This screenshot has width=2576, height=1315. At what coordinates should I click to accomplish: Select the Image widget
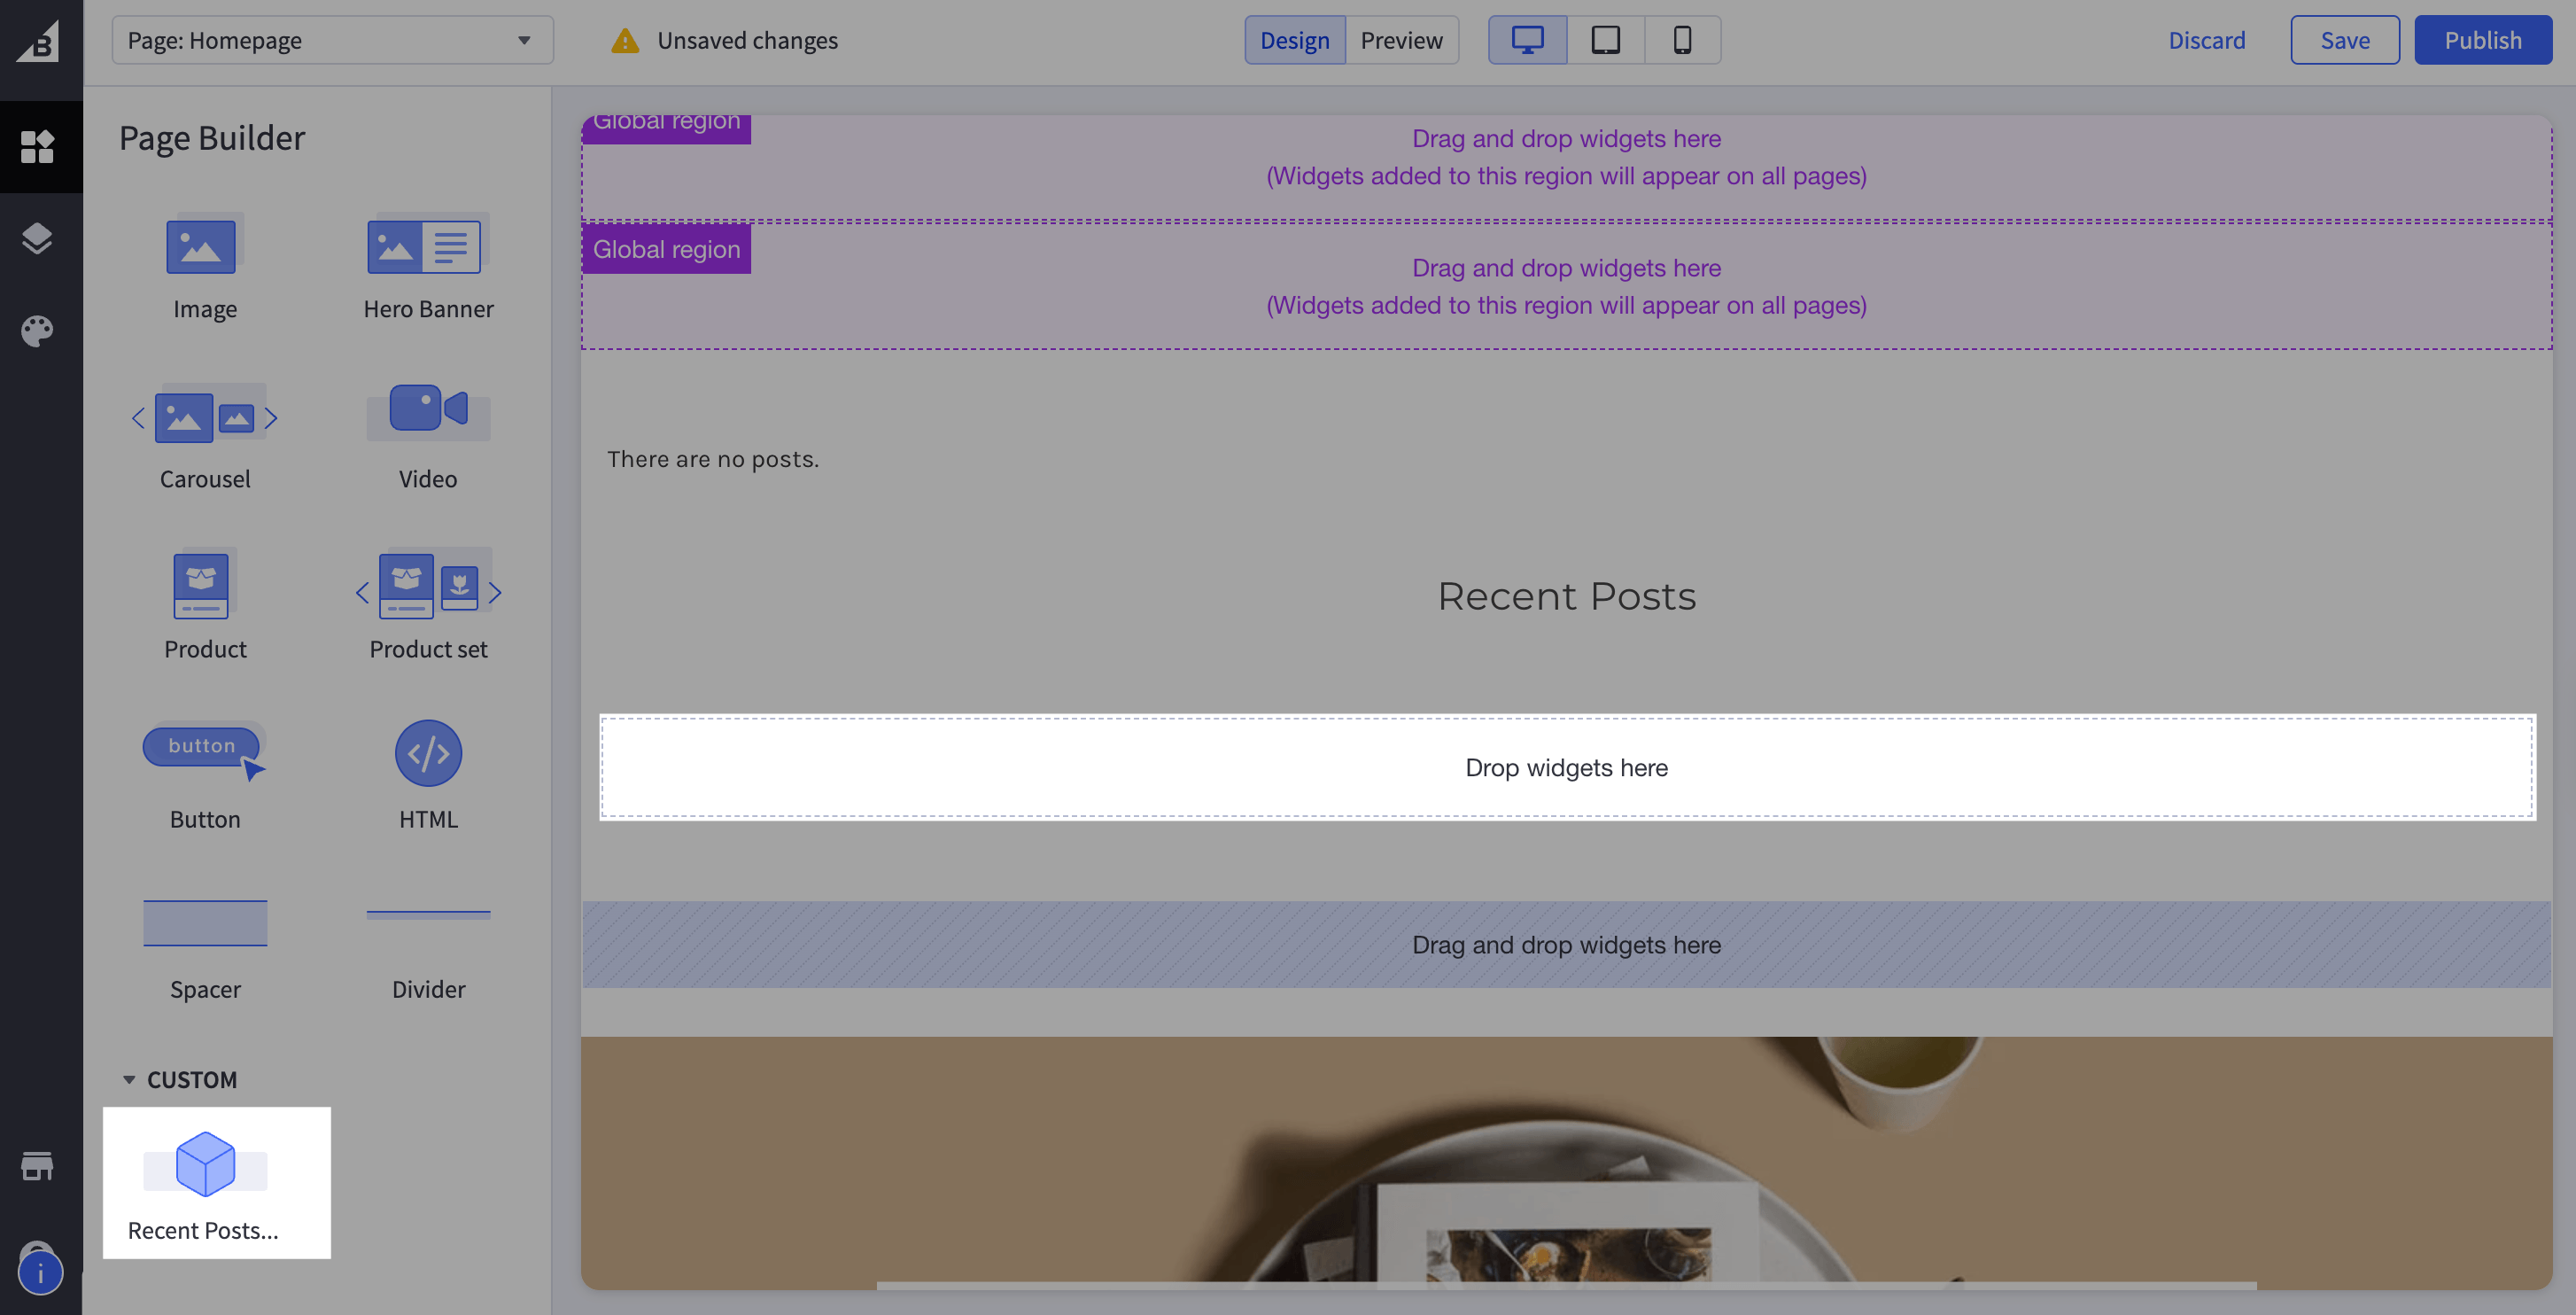point(205,265)
